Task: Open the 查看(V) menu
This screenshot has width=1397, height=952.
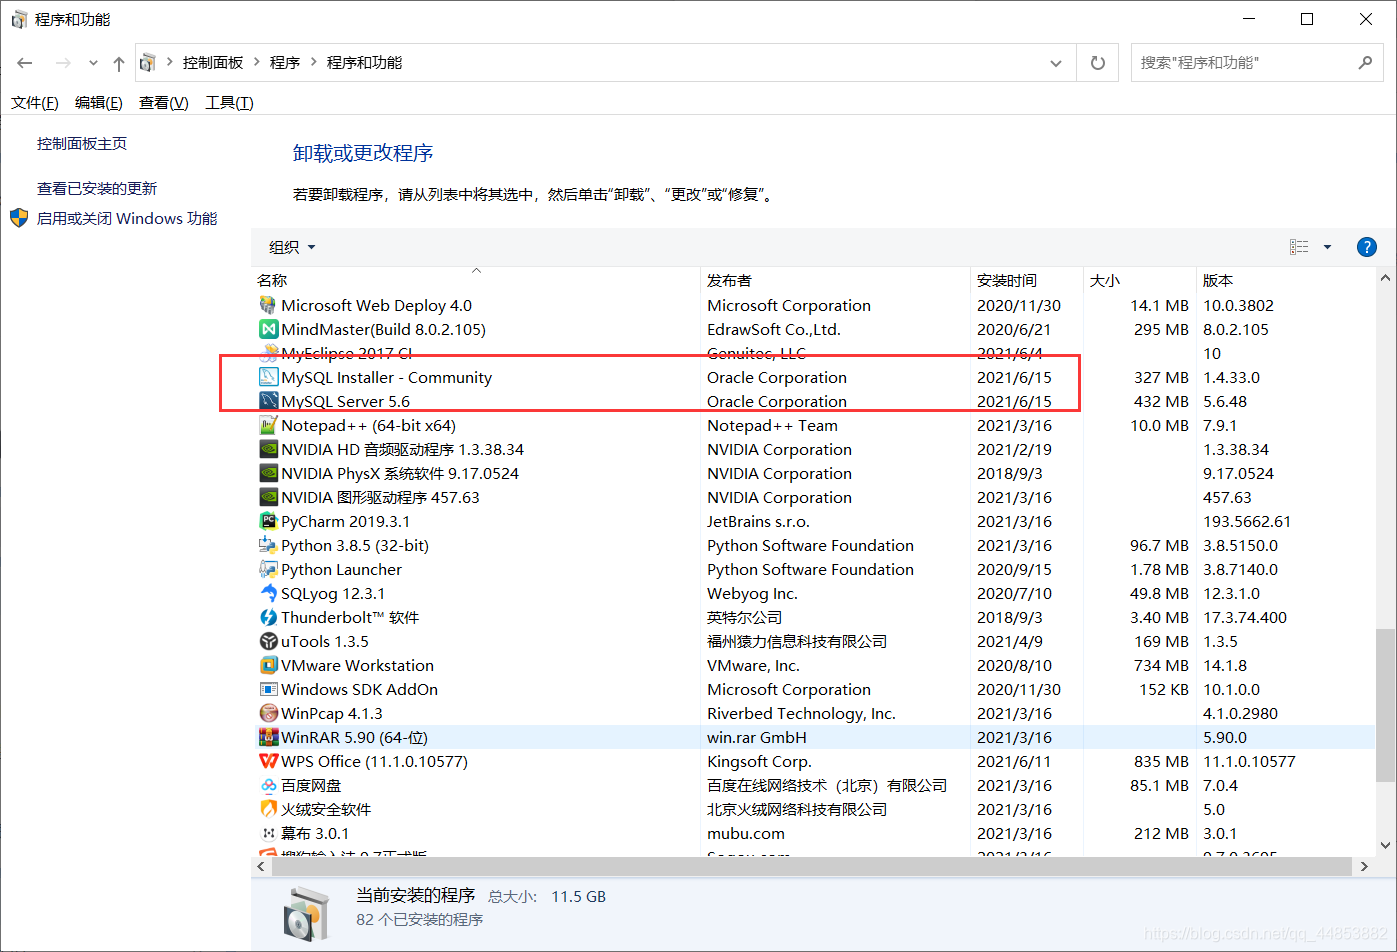Action: coord(164,102)
